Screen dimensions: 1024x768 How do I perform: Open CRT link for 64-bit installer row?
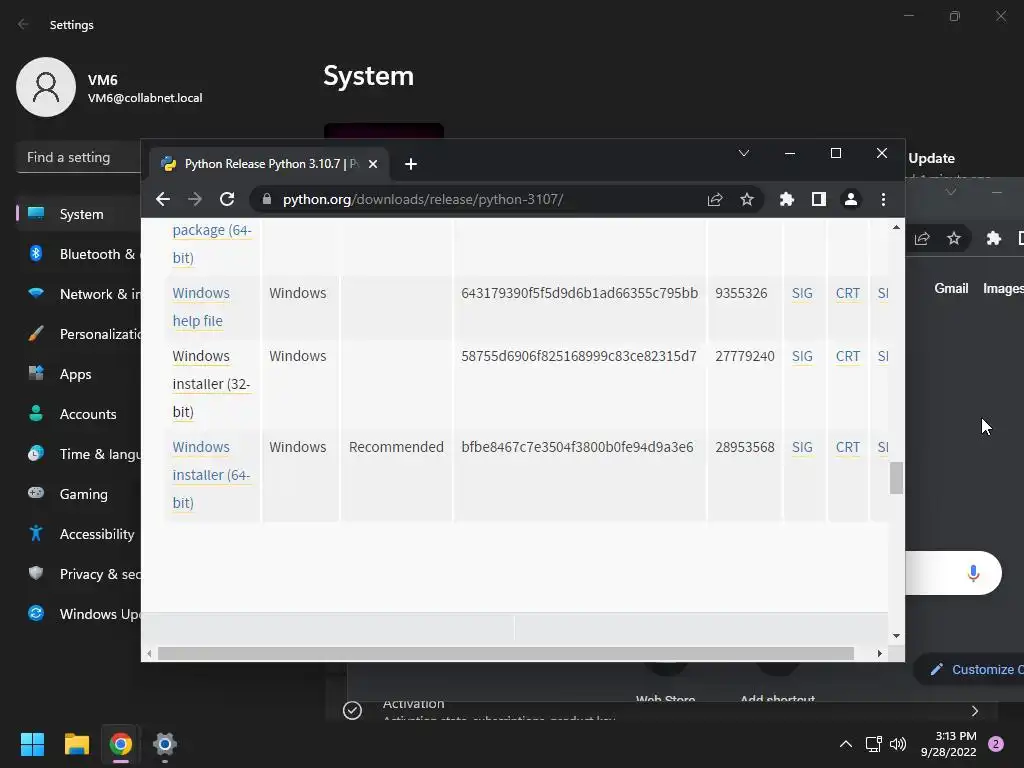click(848, 447)
